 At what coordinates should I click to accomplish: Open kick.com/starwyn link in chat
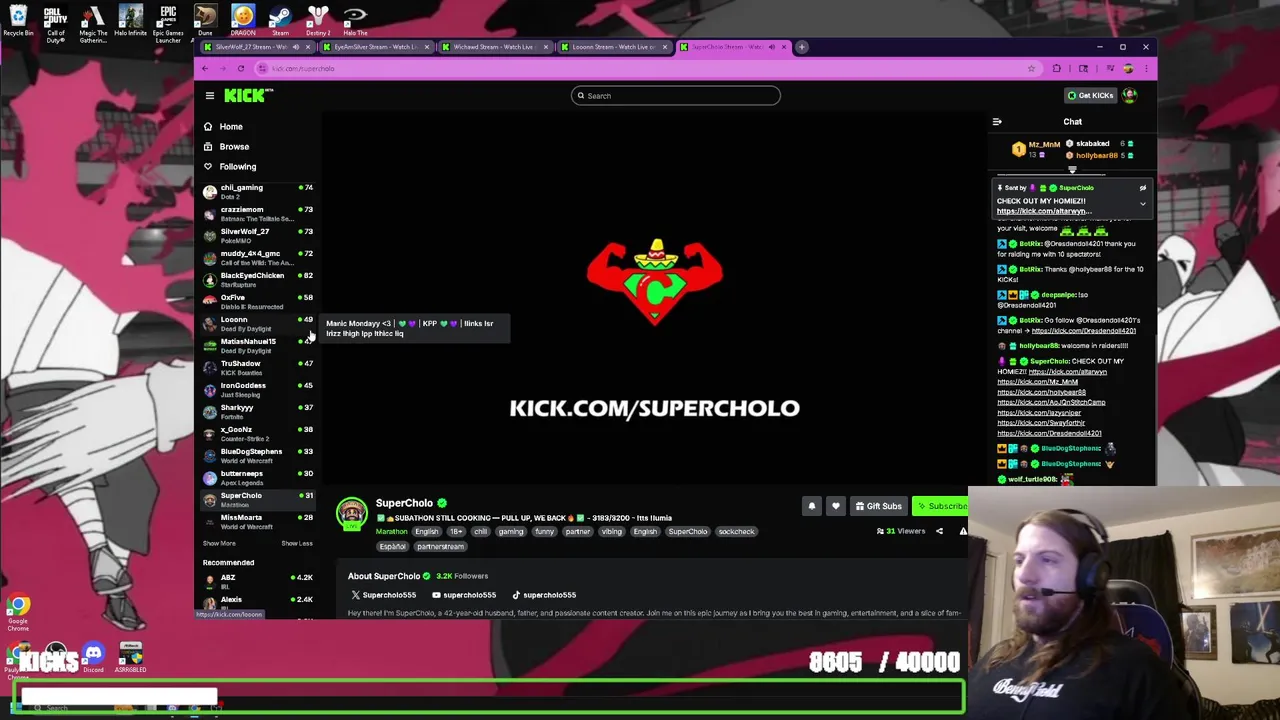(1067, 372)
